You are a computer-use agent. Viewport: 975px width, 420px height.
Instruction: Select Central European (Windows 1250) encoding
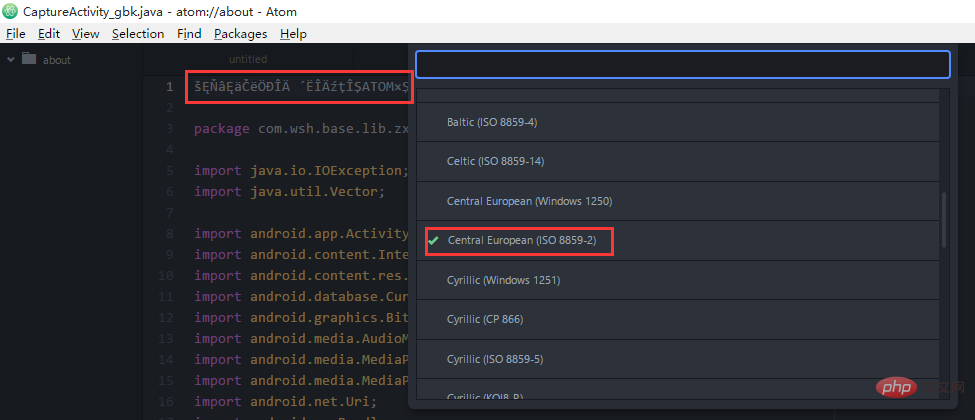click(677, 201)
